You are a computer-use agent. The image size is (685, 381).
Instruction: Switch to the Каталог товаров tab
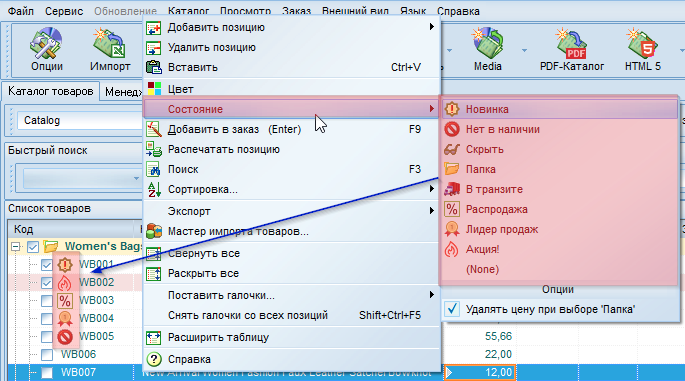tap(50, 91)
